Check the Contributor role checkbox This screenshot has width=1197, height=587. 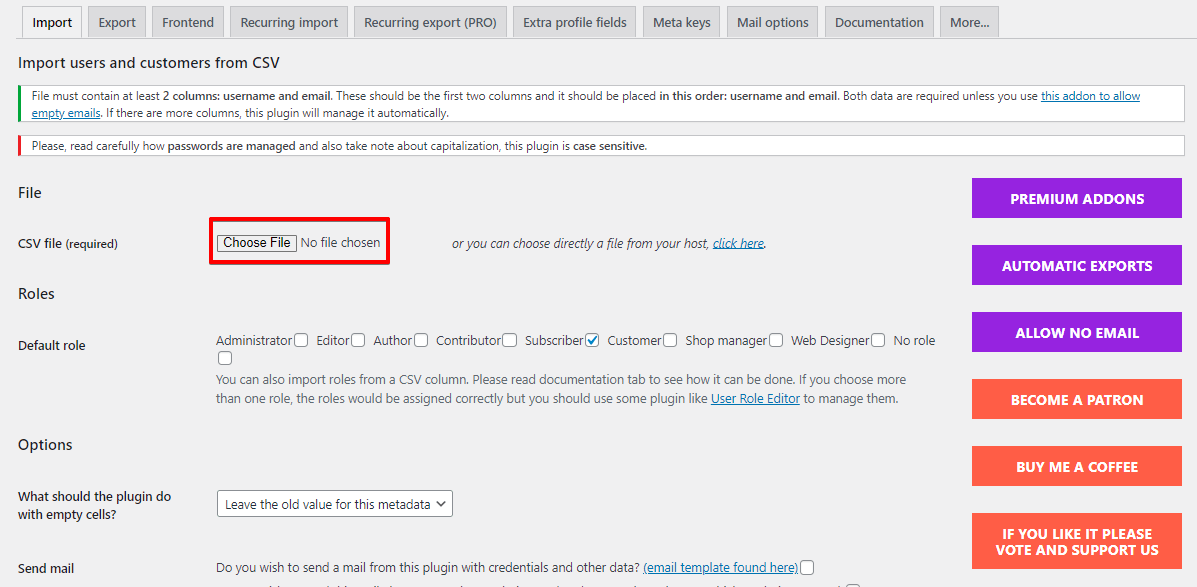point(510,340)
